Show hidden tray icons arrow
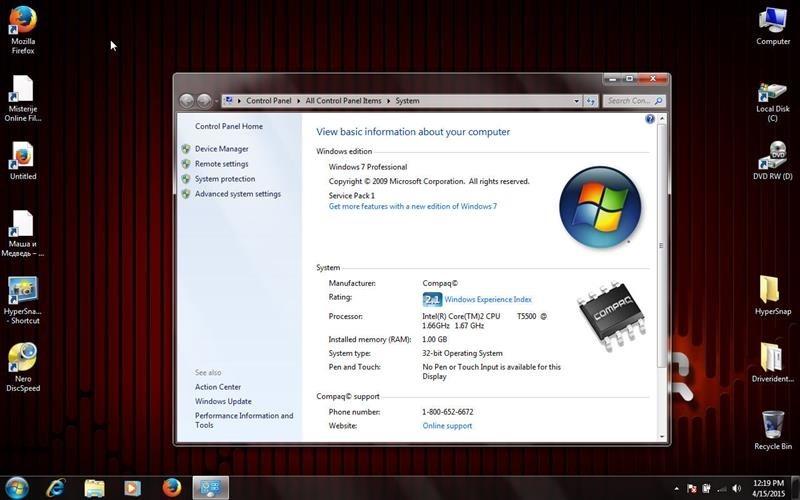 point(677,489)
